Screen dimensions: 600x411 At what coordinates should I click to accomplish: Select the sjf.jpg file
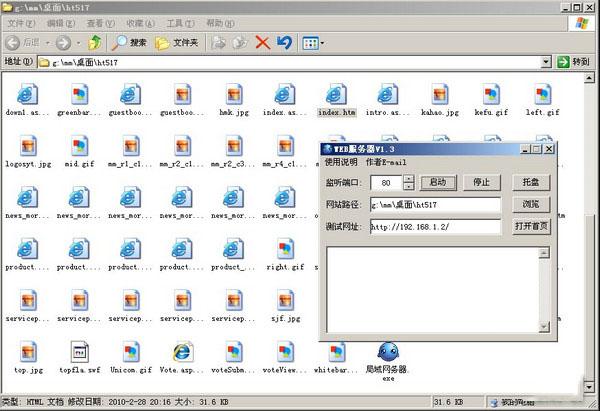pyautogui.click(x=285, y=306)
